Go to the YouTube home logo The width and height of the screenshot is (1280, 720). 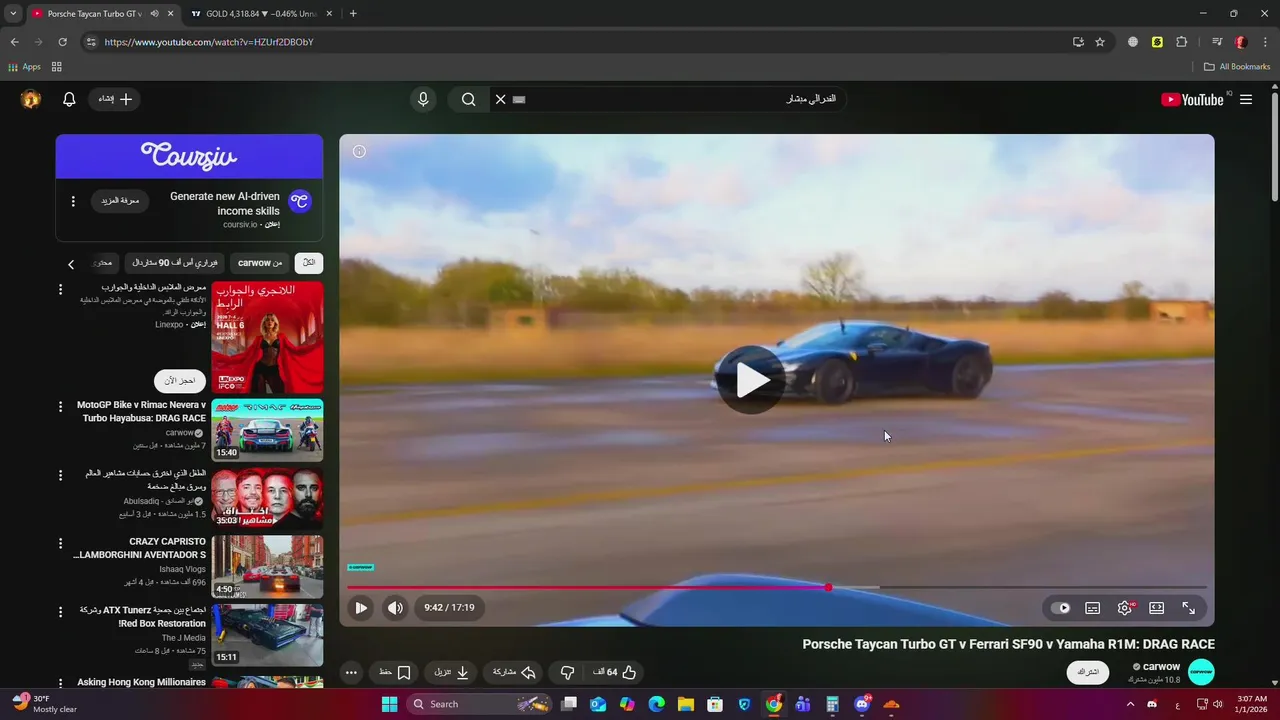(1192, 99)
